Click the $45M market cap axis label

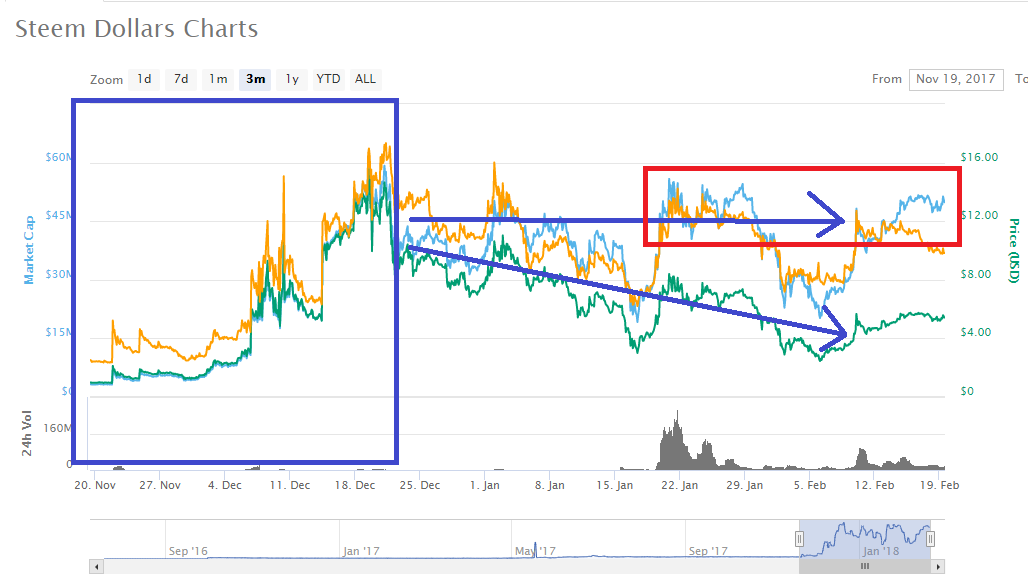click(x=58, y=216)
